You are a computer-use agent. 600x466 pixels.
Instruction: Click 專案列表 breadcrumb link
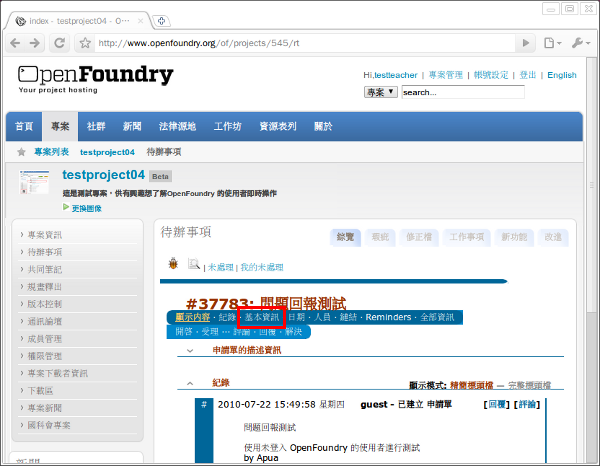pyautogui.click(x=52, y=152)
